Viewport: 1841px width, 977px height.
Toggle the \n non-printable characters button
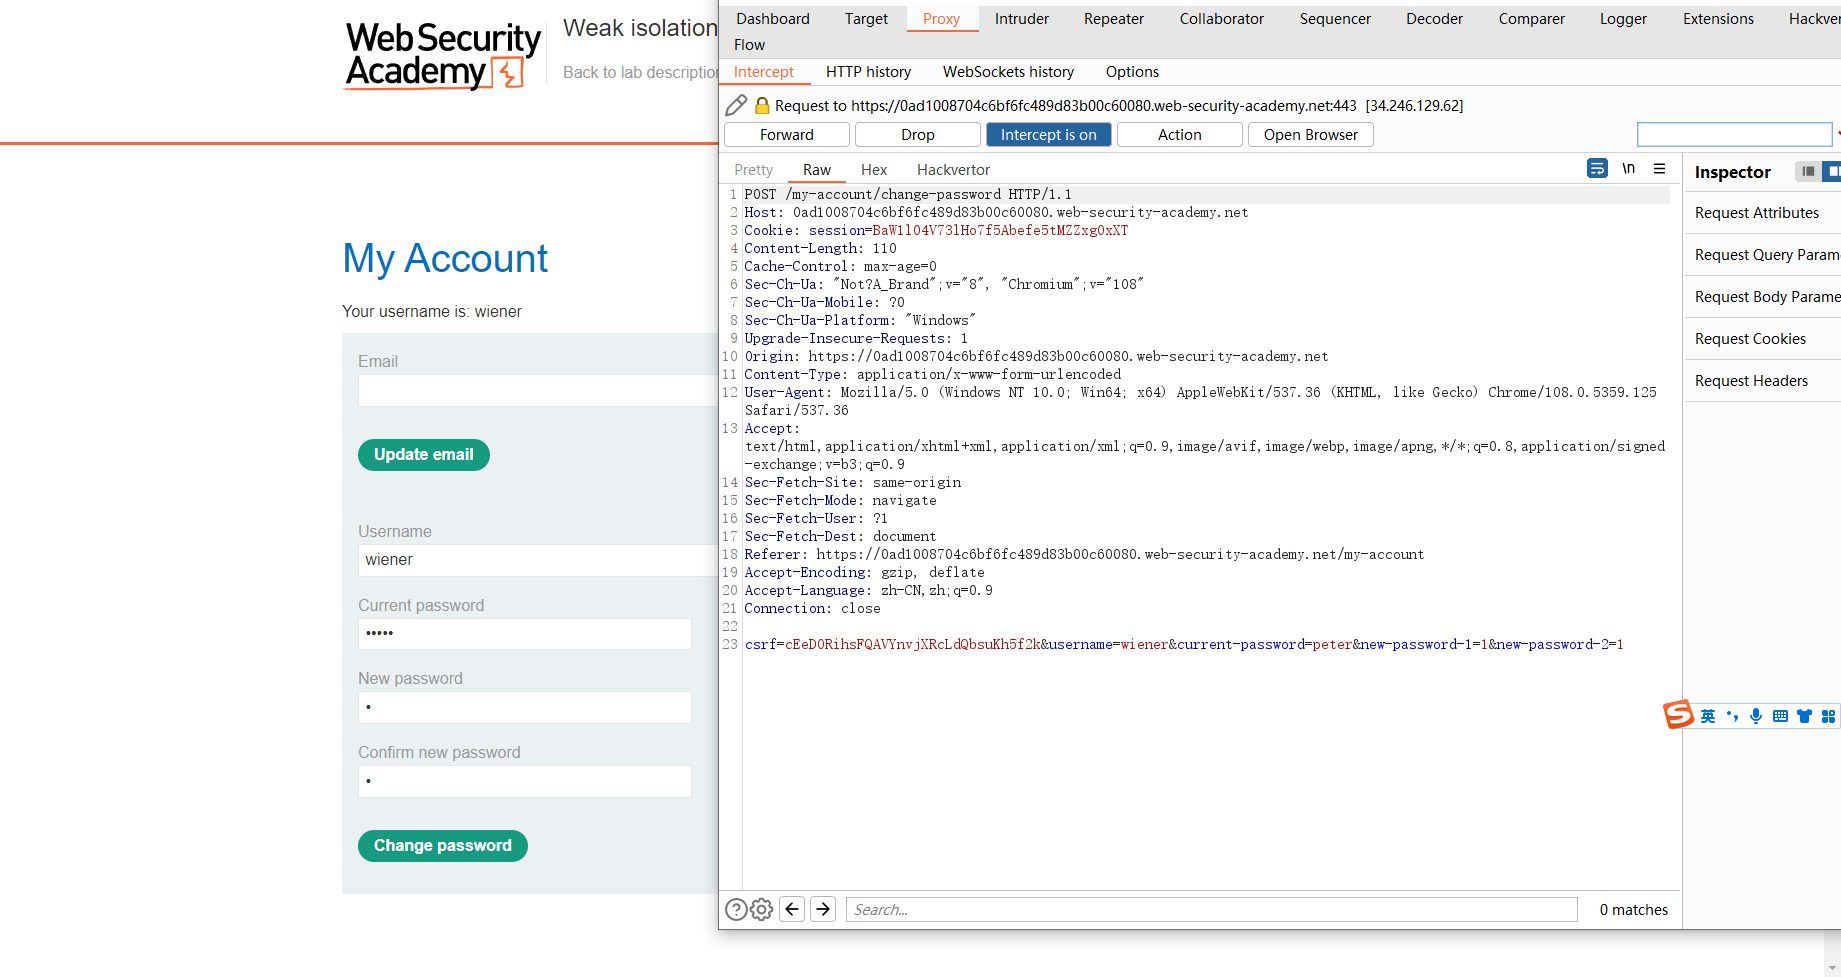(x=1628, y=168)
